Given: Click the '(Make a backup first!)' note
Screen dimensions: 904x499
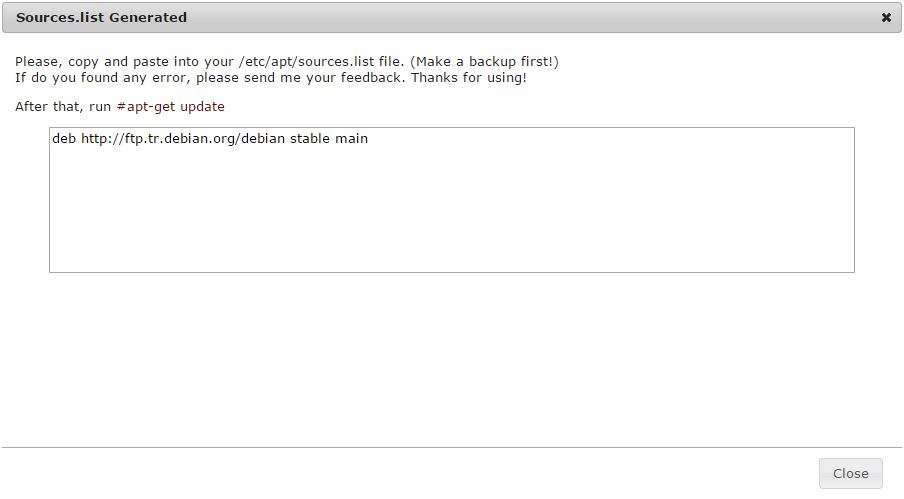Looking at the screenshot, I should coord(484,62).
